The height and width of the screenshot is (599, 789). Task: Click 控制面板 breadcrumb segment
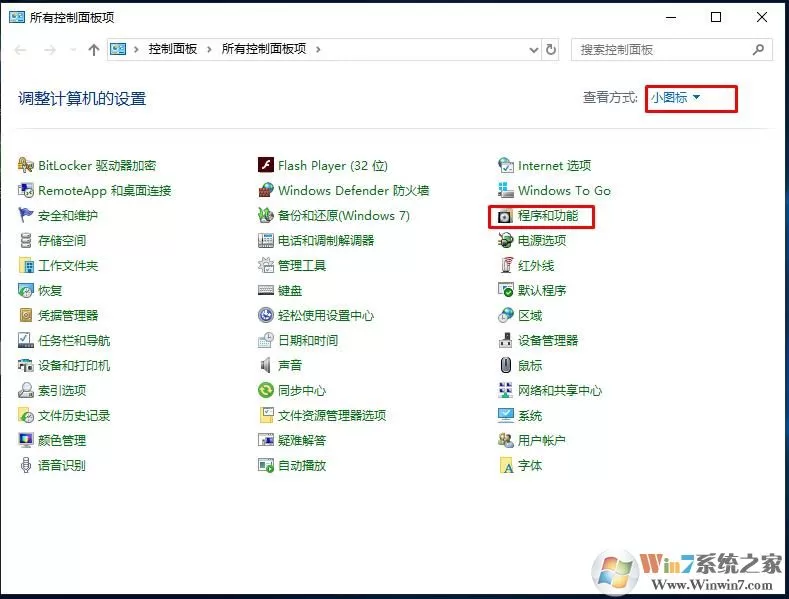[172, 49]
